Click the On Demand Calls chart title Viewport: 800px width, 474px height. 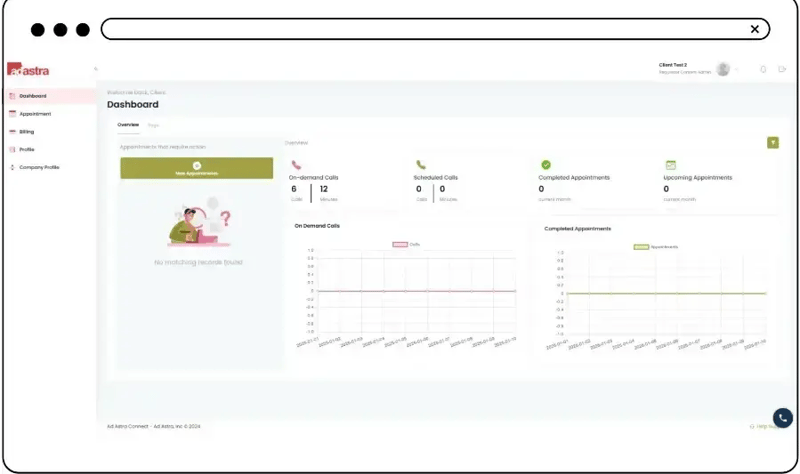click(x=317, y=226)
